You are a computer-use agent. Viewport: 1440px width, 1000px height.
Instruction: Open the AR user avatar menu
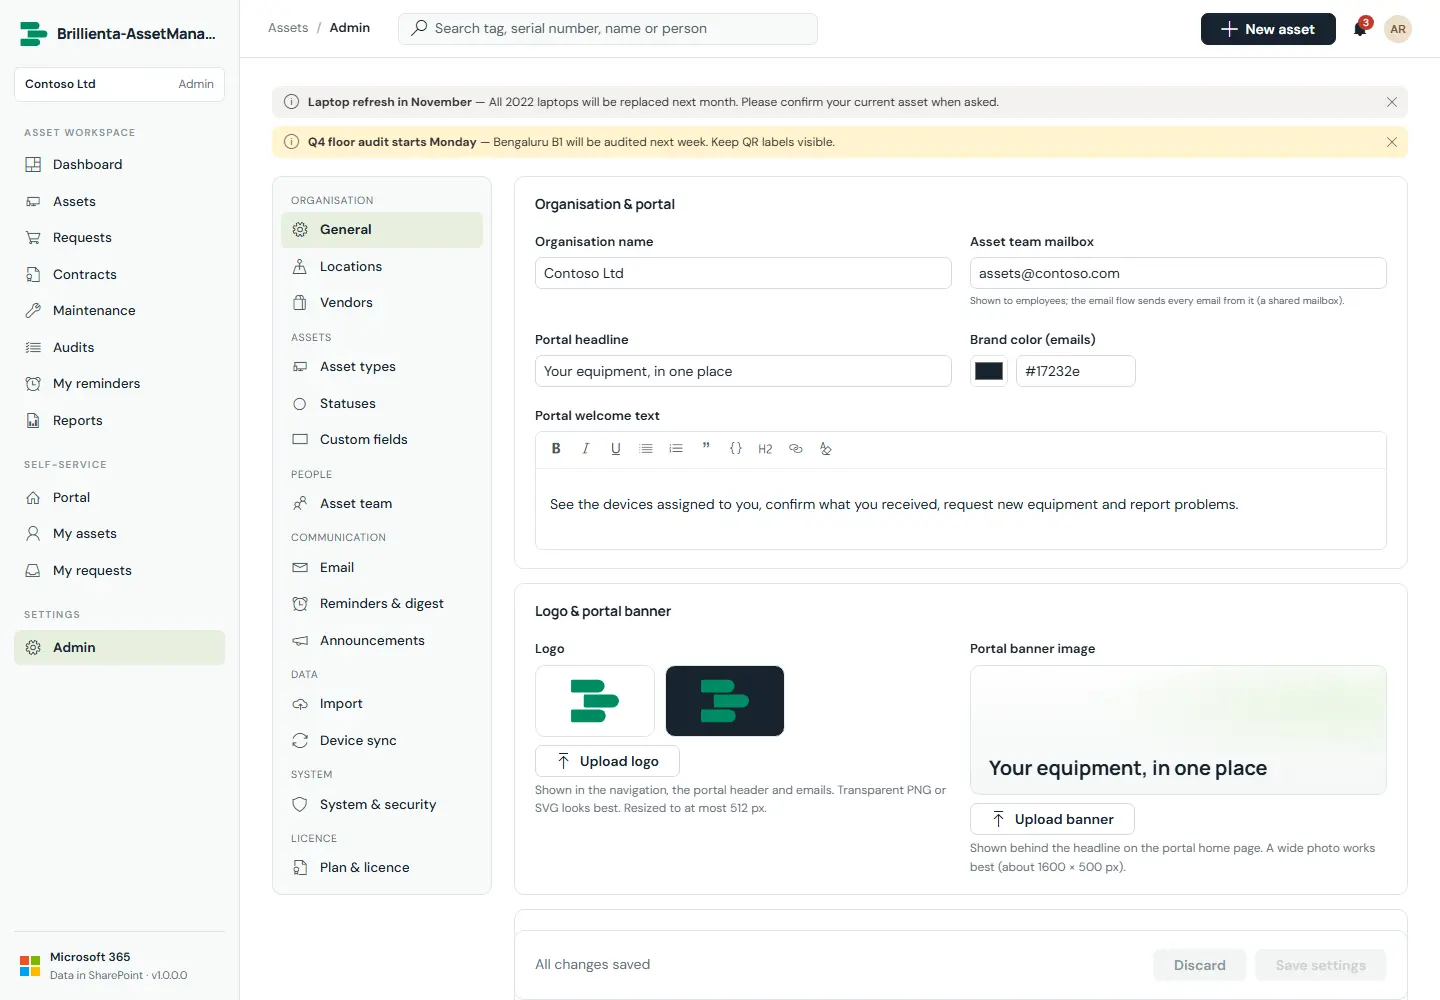click(x=1398, y=29)
